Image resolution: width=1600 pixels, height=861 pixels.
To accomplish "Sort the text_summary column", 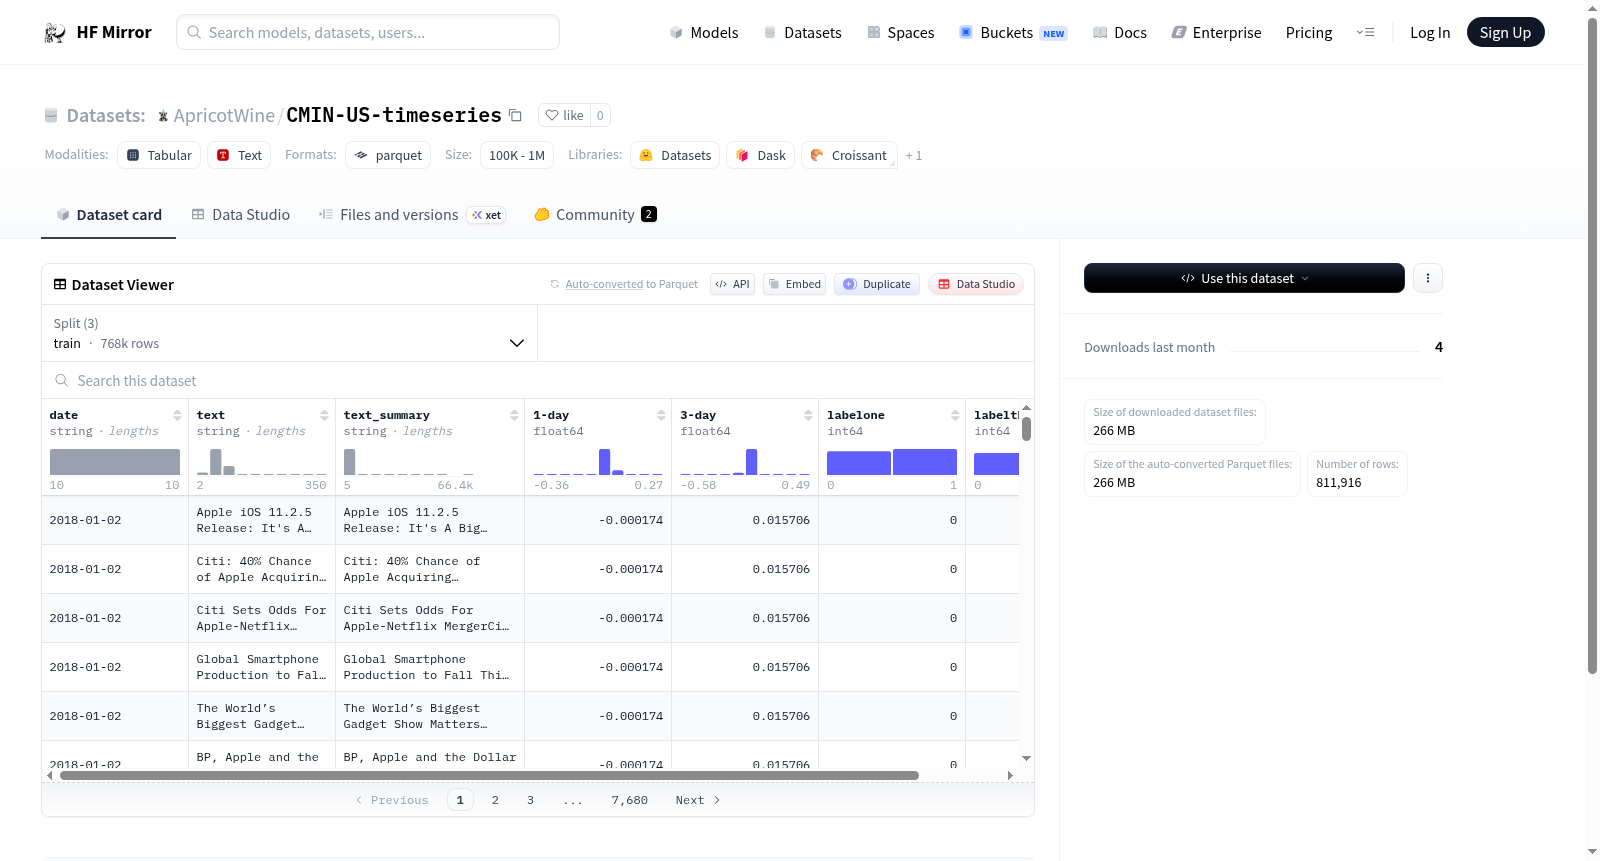I will click(514, 415).
